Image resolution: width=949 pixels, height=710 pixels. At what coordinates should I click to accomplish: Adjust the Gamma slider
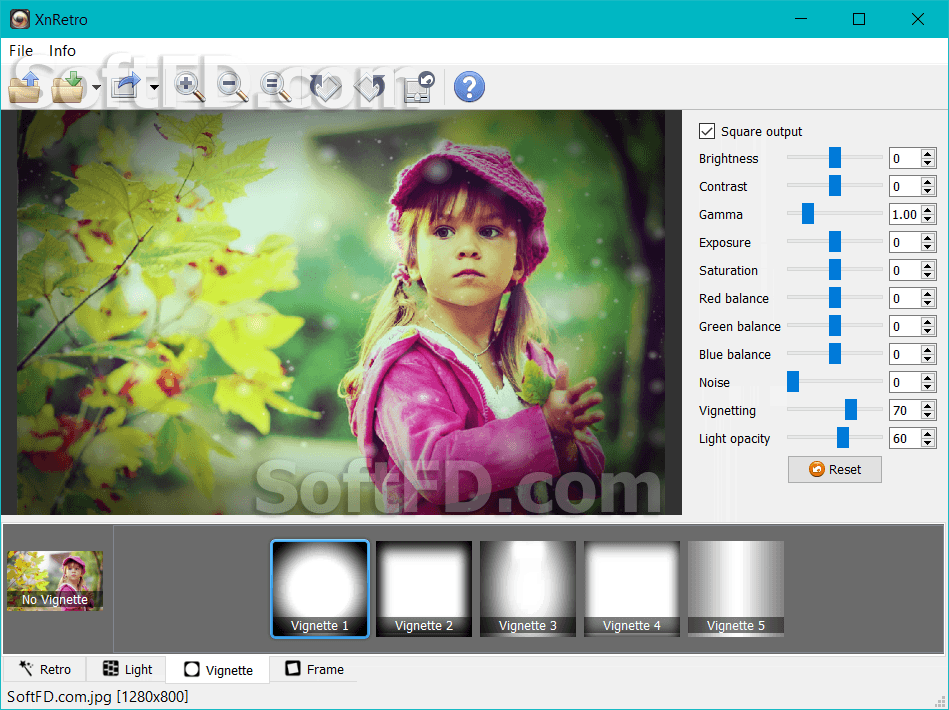coord(835,213)
